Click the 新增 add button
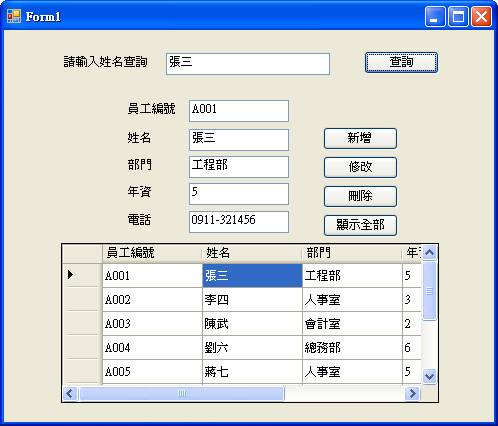This screenshot has height=426, width=498. (x=360, y=138)
